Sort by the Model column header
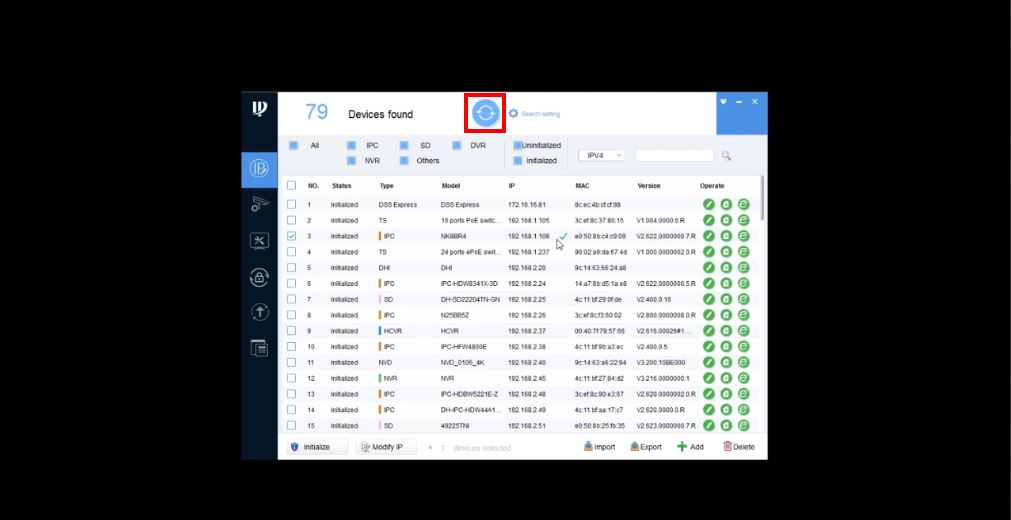The height and width of the screenshot is (520, 1011). 451,186
